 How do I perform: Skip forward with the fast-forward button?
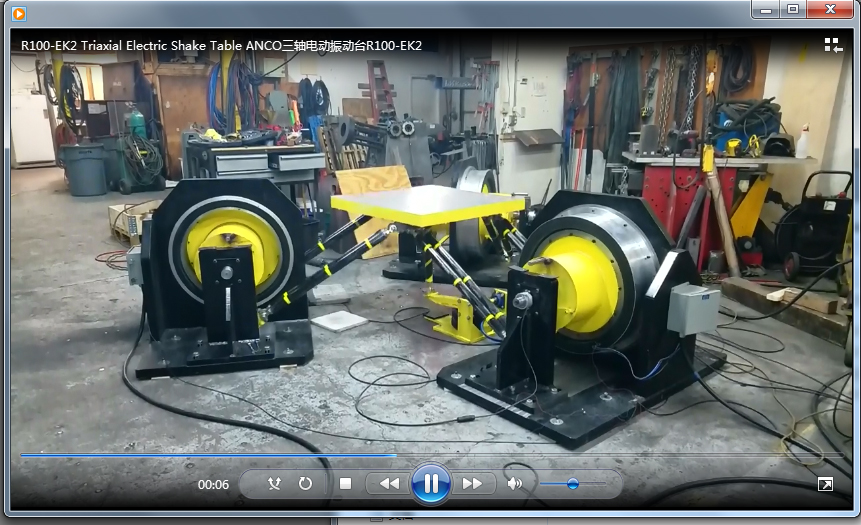click(472, 484)
